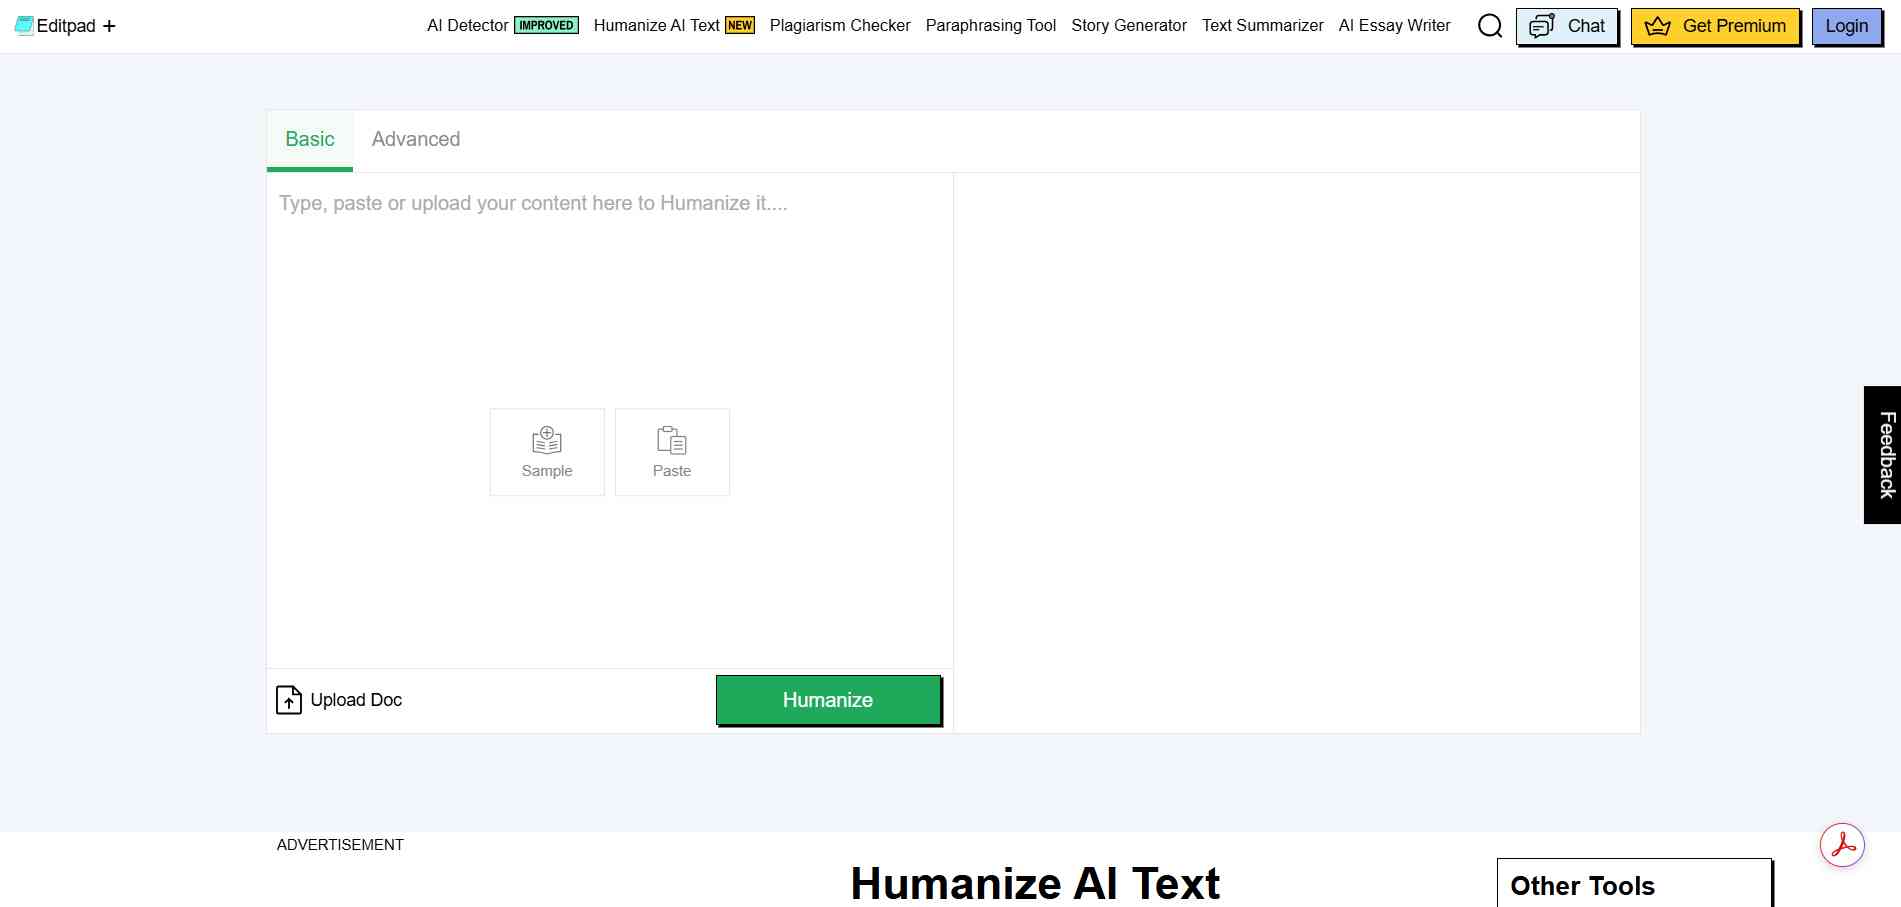Viewport: 1901px width, 907px height.
Task: Click the NEW badge by Humanize AI Text
Action: click(x=740, y=26)
